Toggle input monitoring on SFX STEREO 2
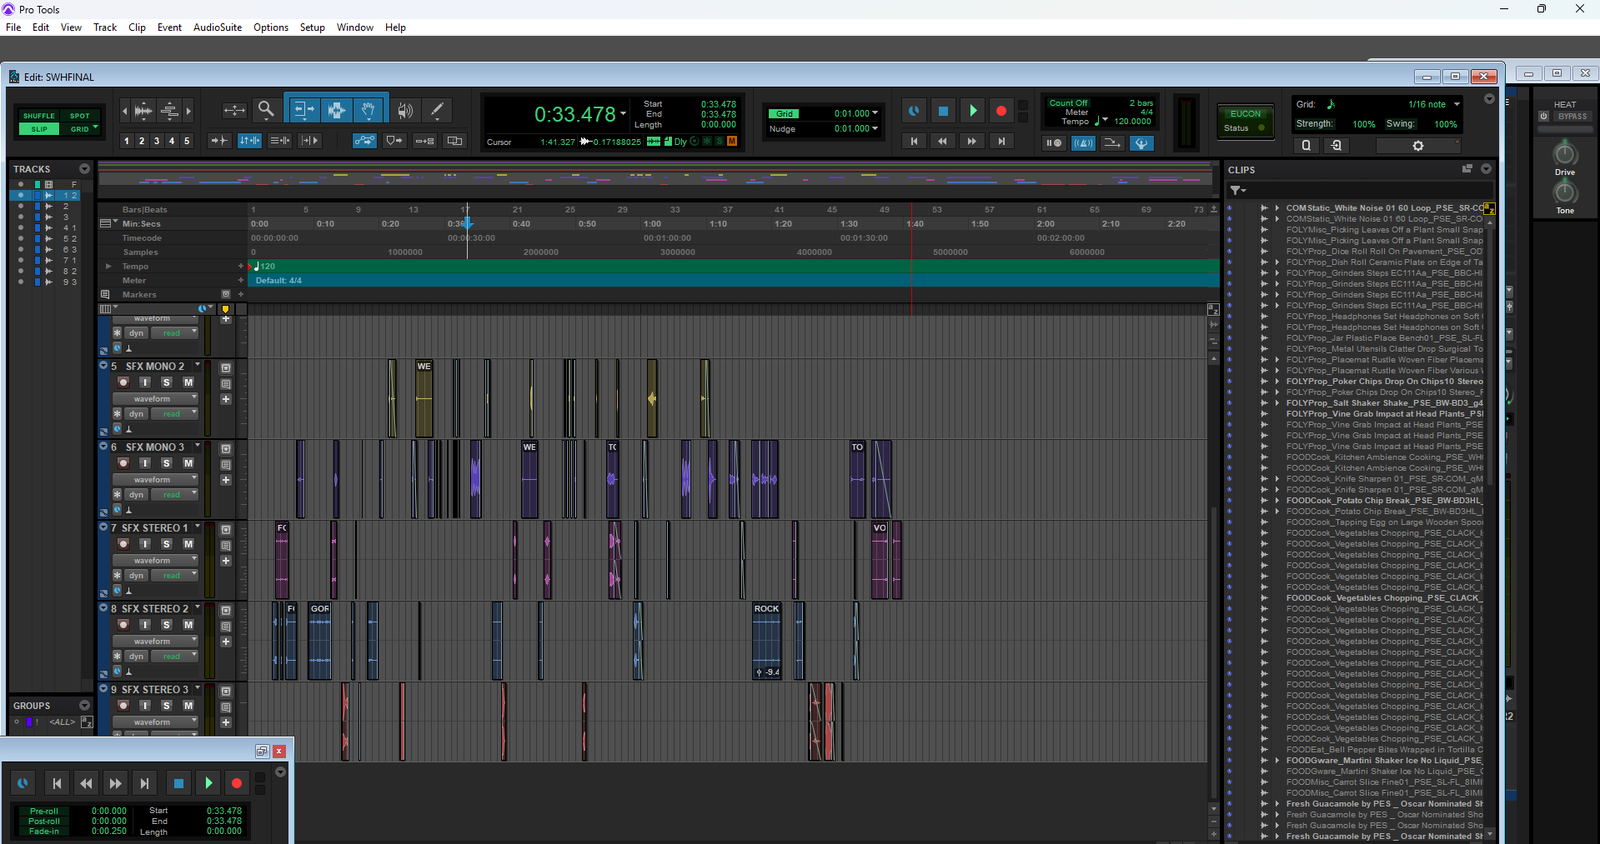Viewport: 1600px width, 844px height. 145,625
